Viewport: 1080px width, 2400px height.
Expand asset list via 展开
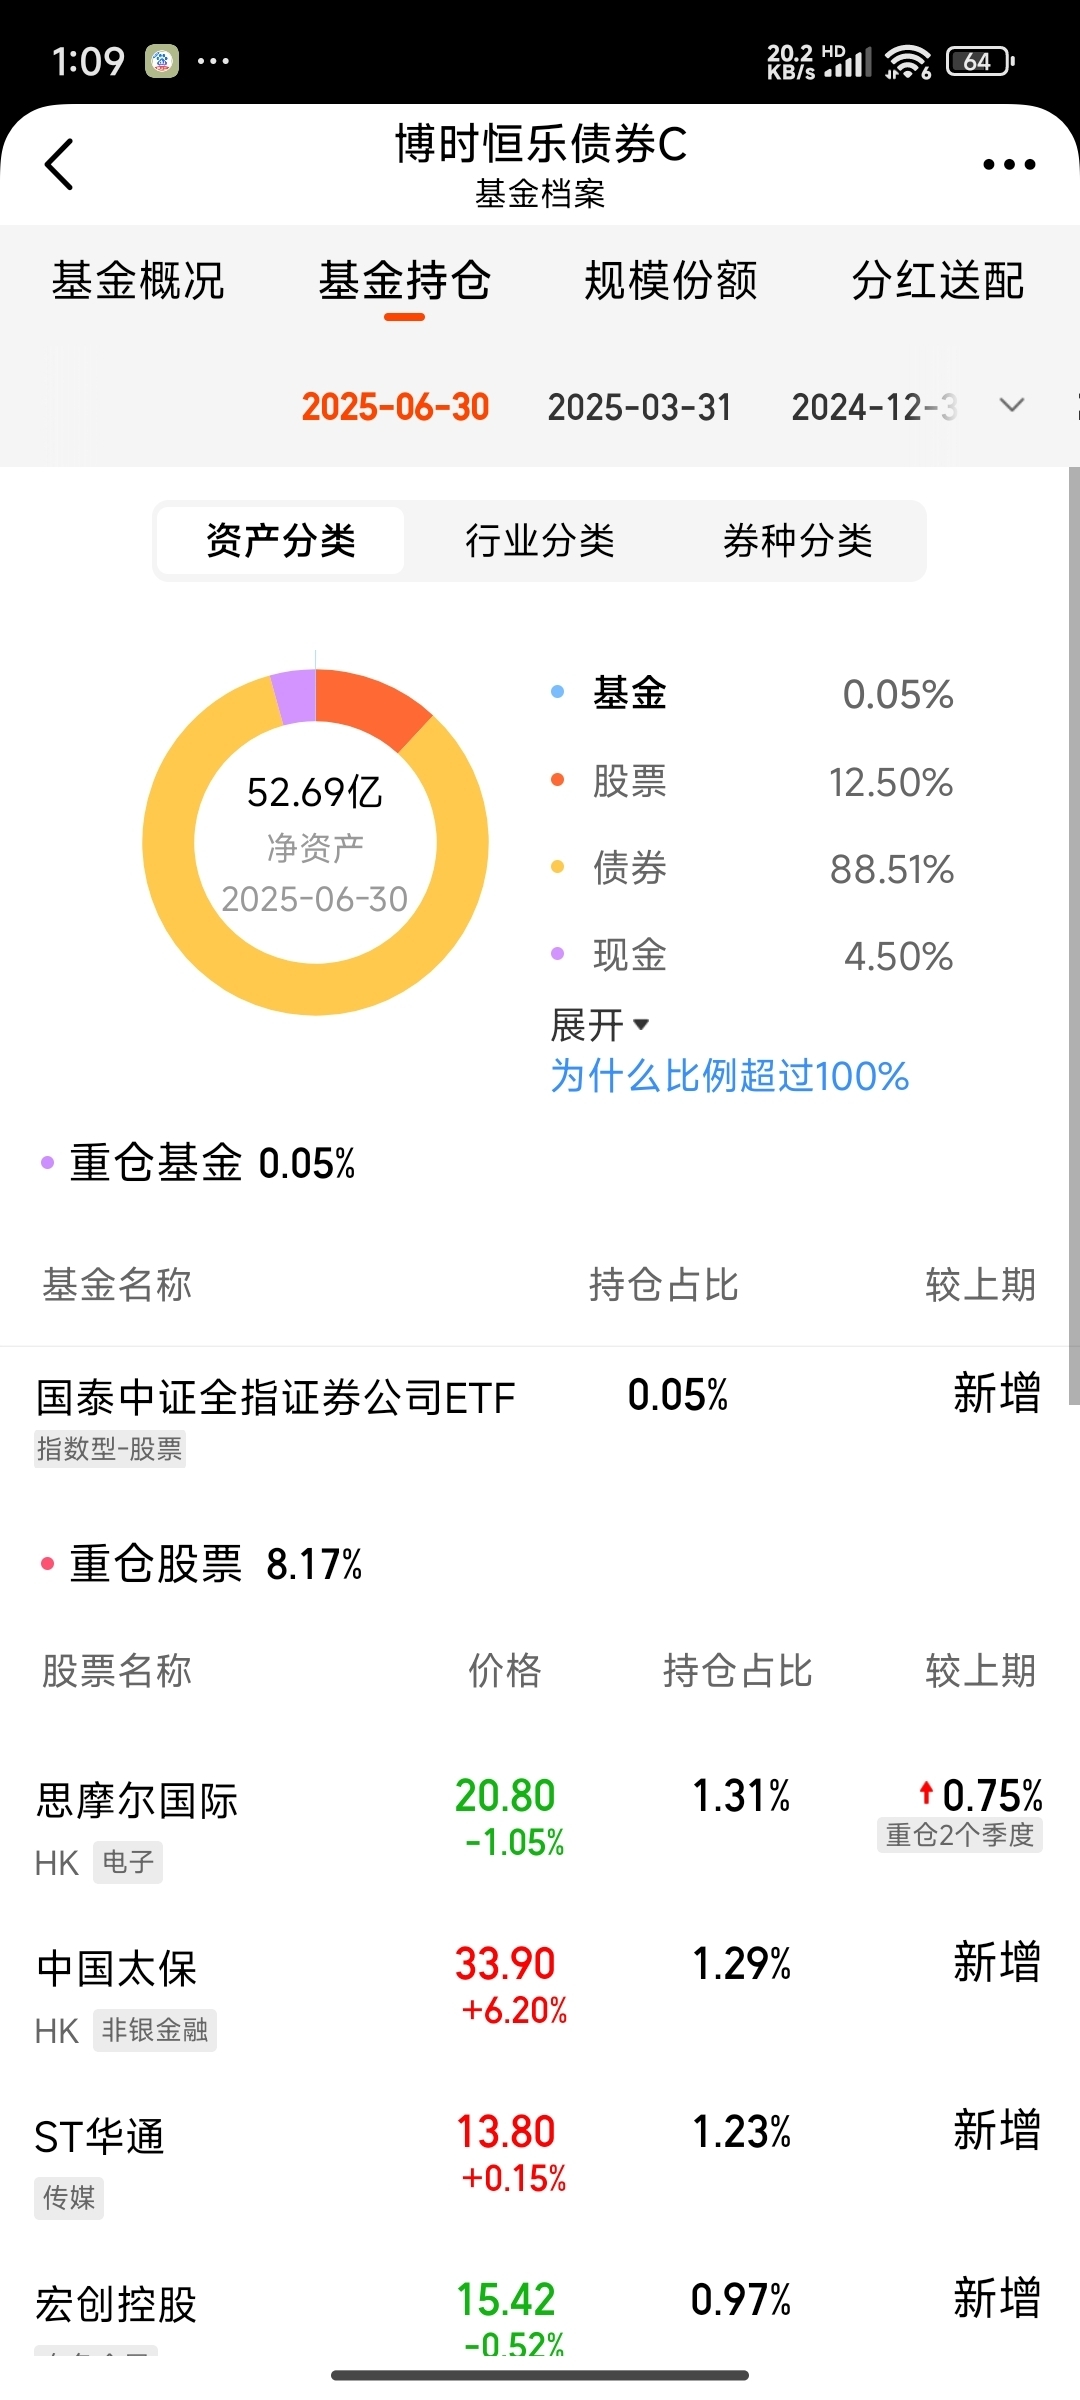pos(600,1025)
